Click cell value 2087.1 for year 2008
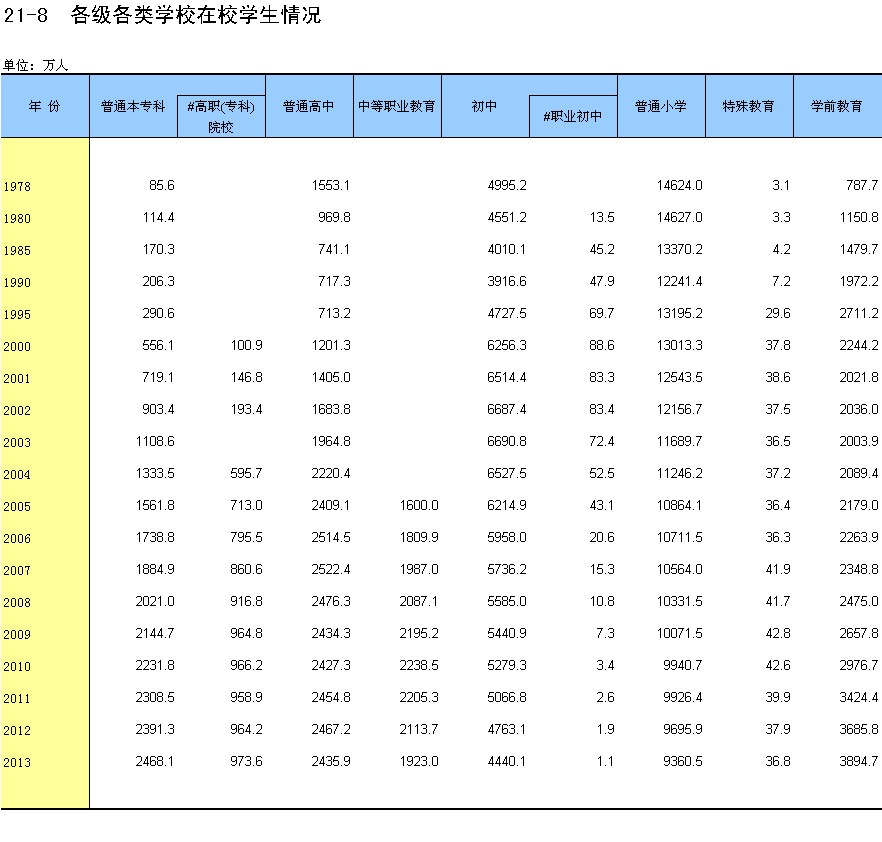Screen dimensions: 882x842 click(419, 601)
